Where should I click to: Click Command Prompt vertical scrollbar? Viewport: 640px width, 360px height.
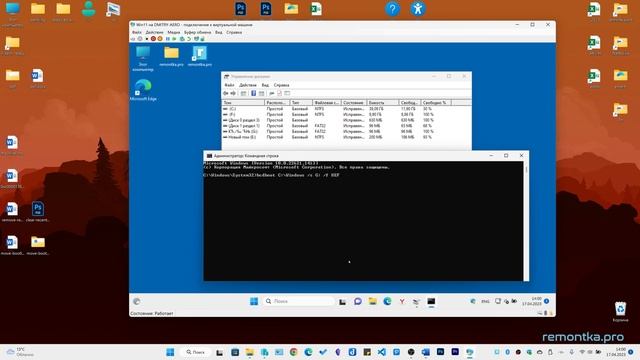pyautogui.click(x=526, y=221)
